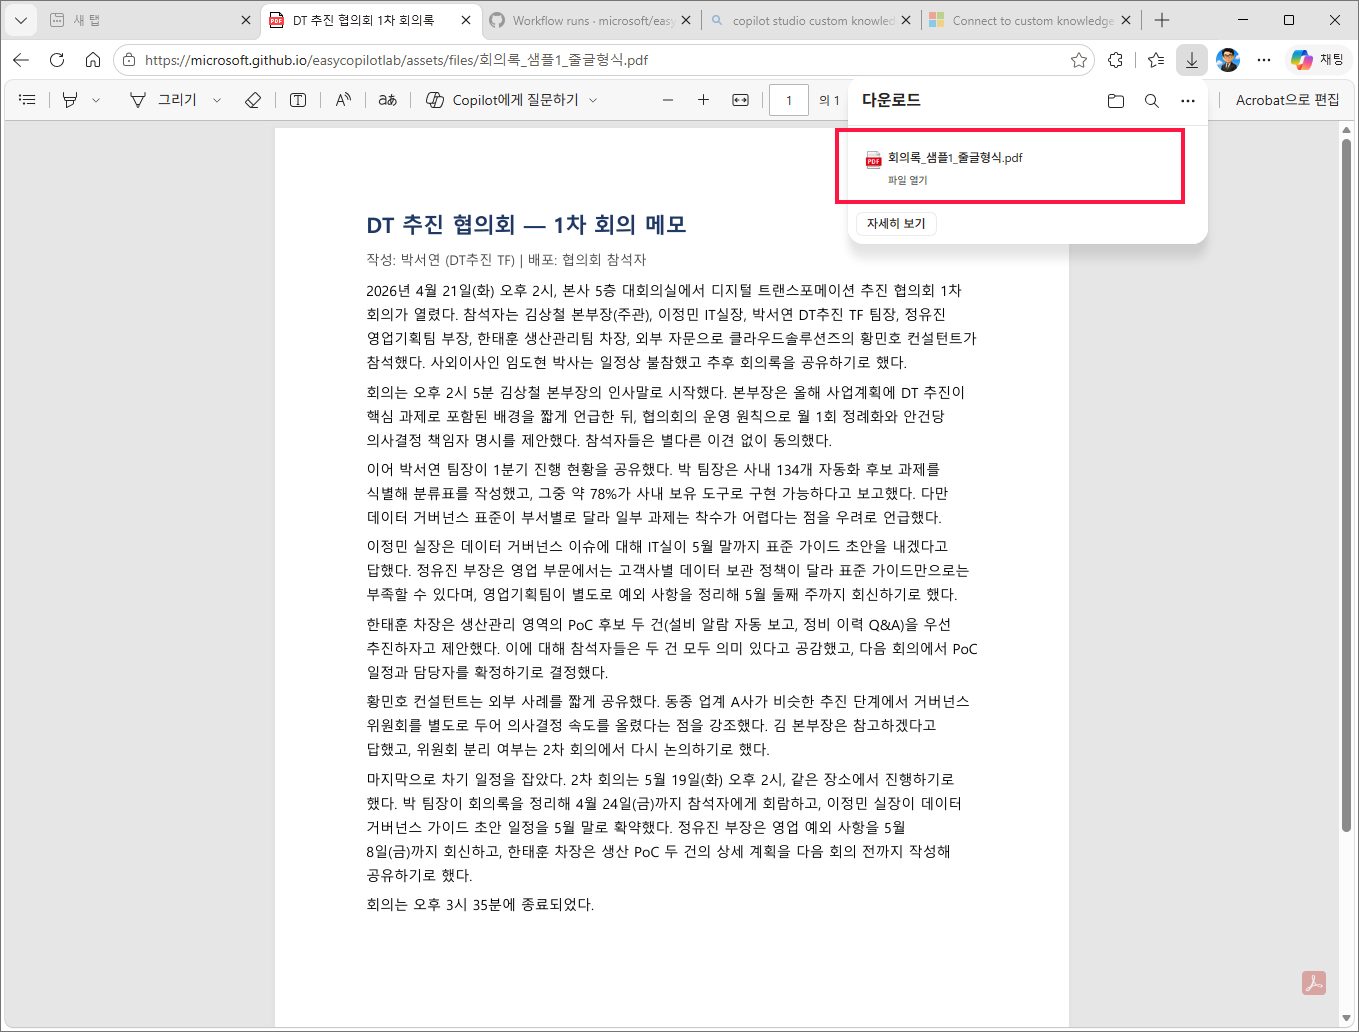Fit the PDF to page width

[x=740, y=100]
